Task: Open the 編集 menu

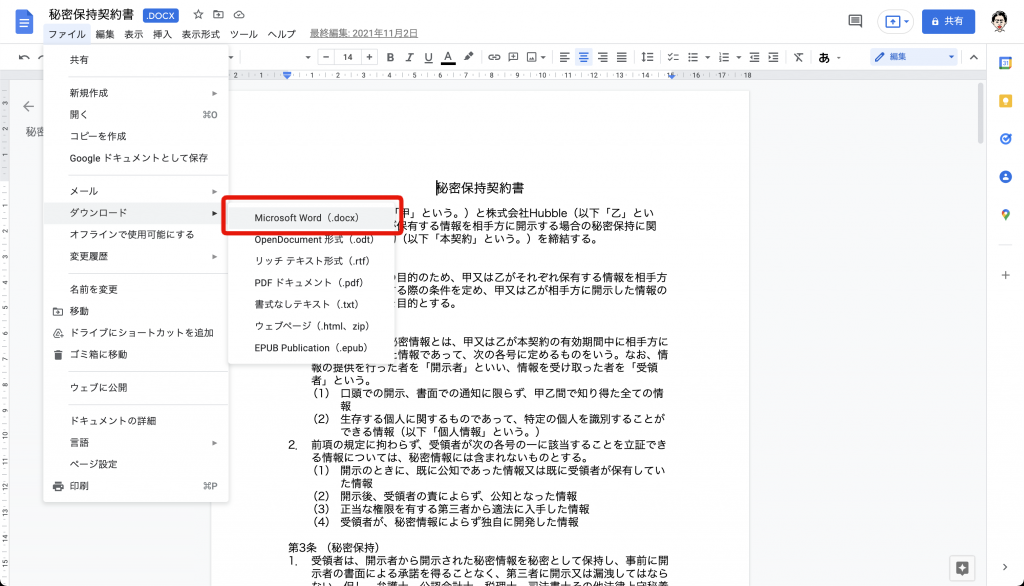Action: point(104,34)
